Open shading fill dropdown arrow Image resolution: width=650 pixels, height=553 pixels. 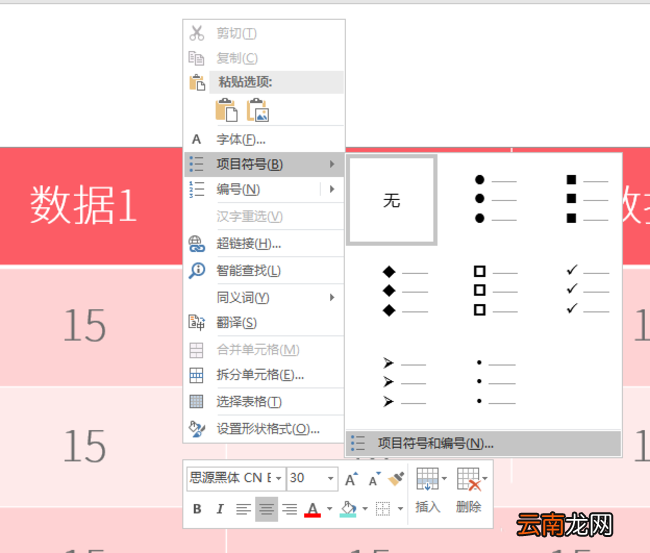pyautogui.click(x=365, y=509)
